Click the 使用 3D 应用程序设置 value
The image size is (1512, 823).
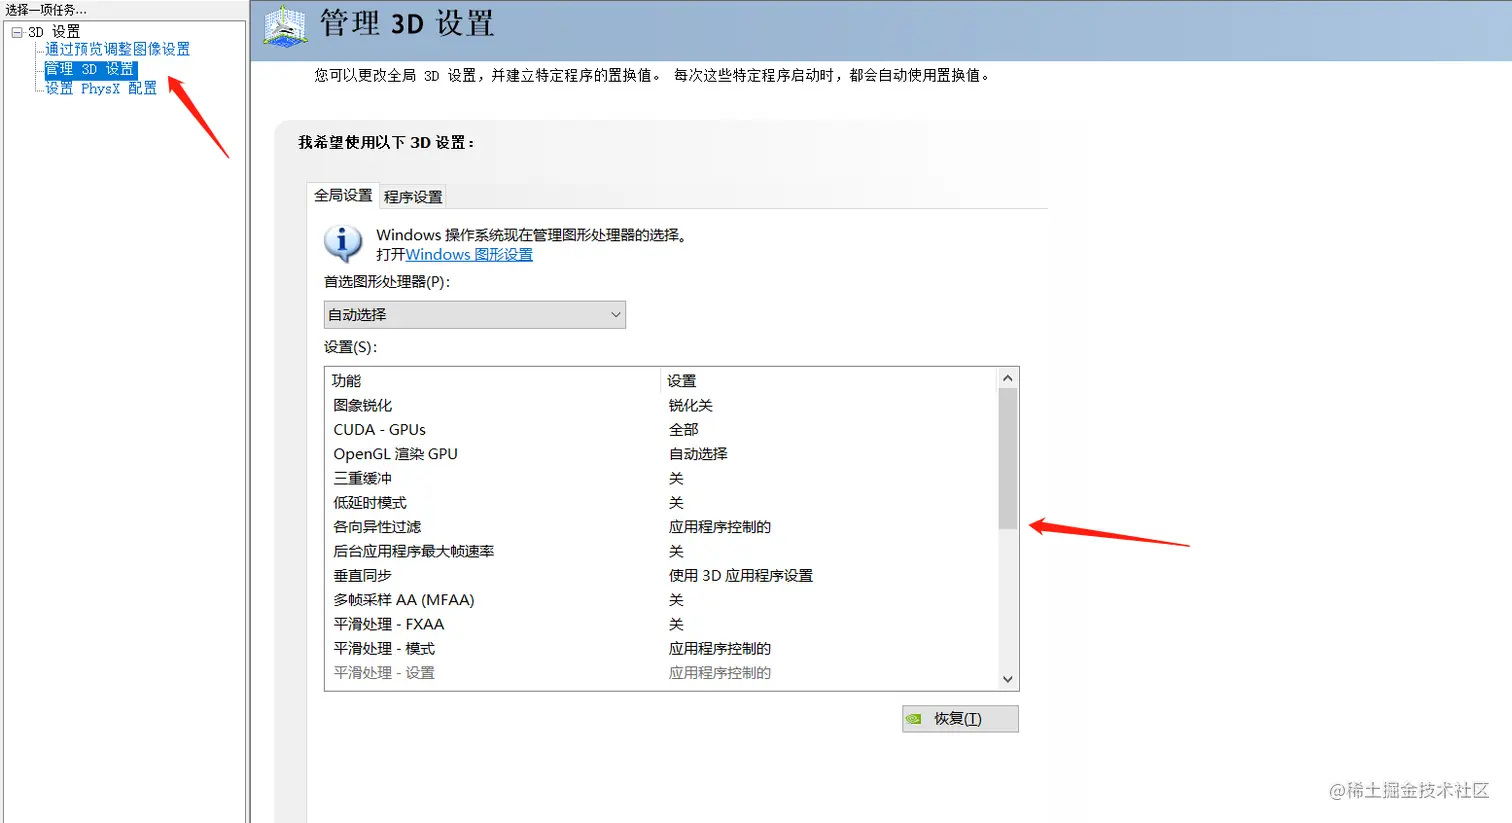pos(740,576)
